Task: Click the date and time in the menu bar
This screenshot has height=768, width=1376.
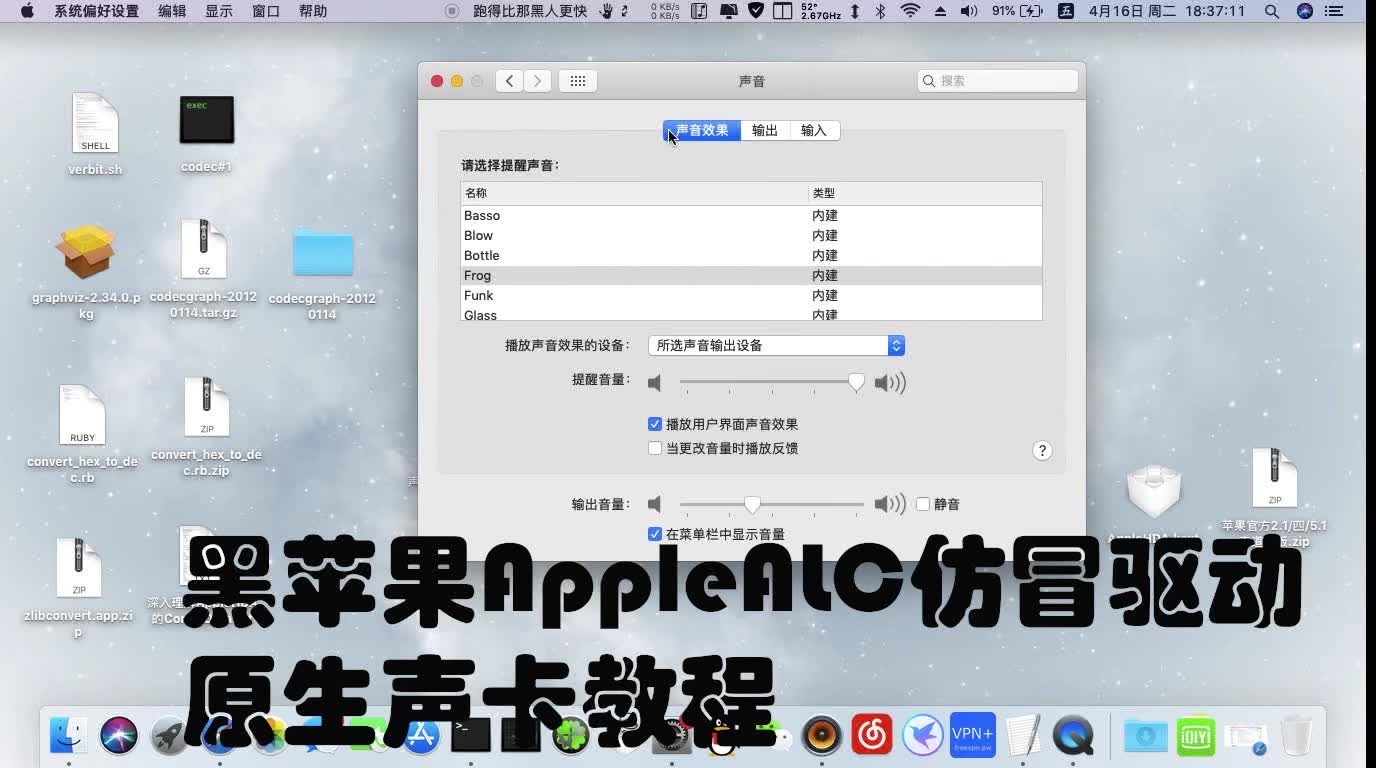Action: 1168,11
